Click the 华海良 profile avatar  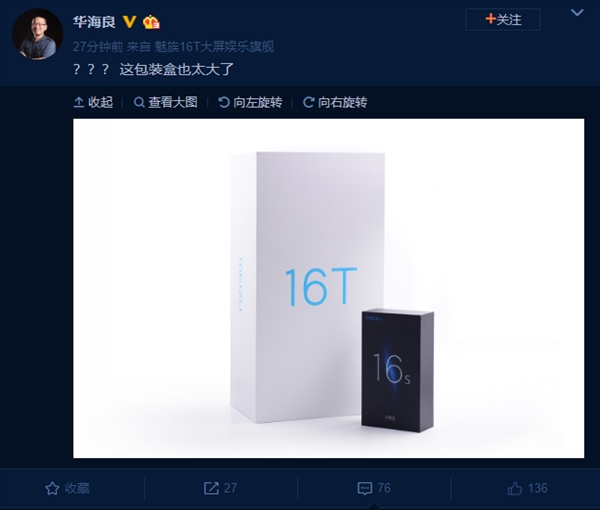click(x=38, y=34)
